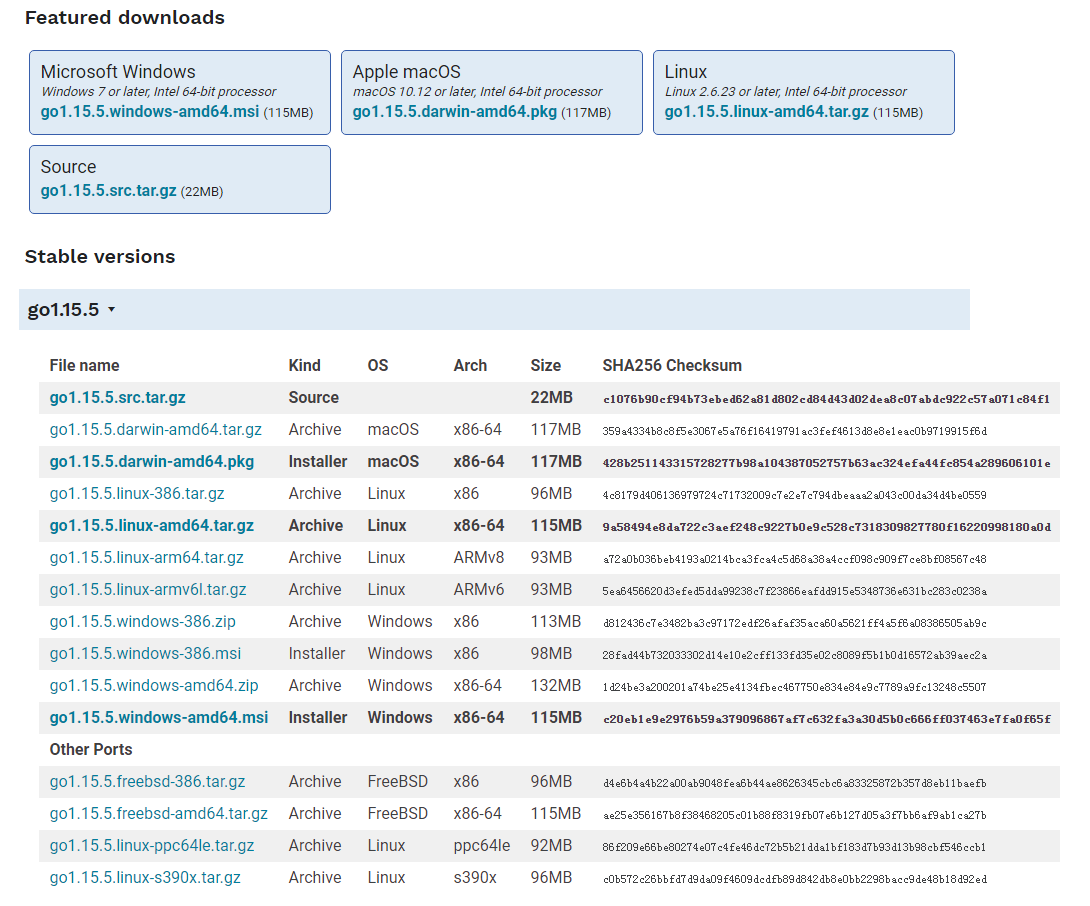Click the 'Arch' column header
The width and height of the screenshot is (1090, 906).
(x=471, y=366)
